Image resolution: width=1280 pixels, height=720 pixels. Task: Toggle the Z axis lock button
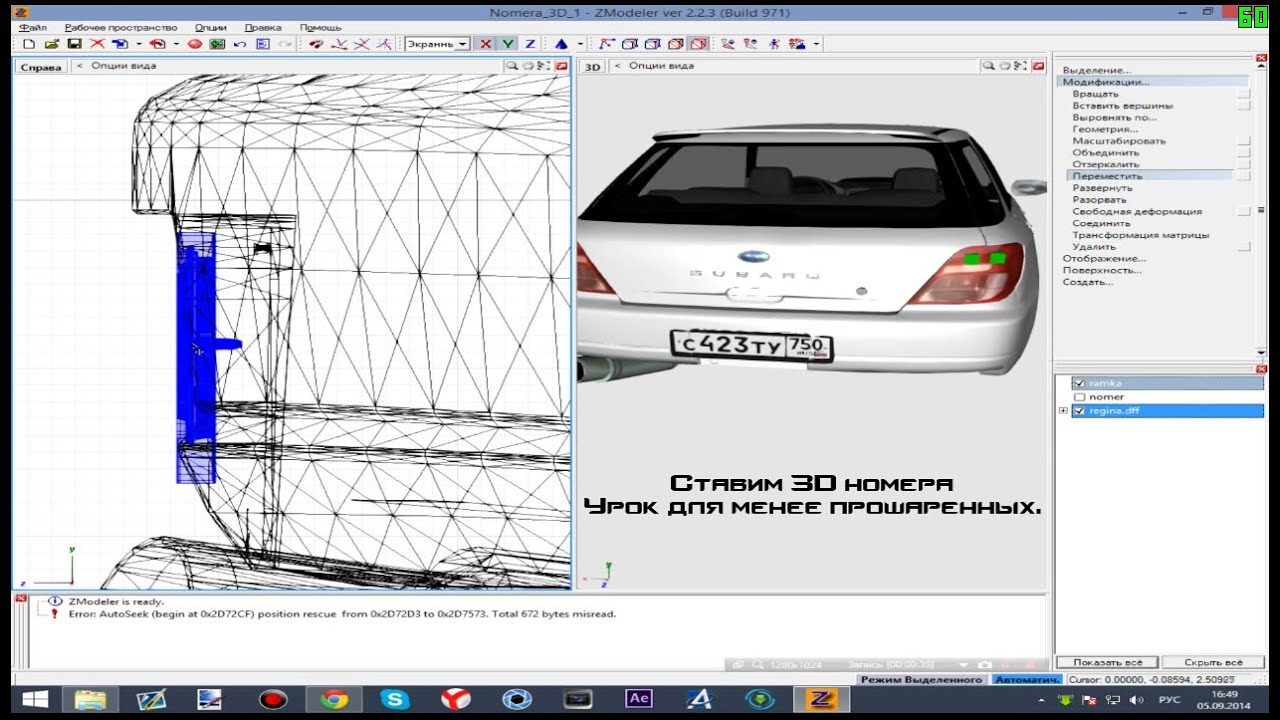click(530, 44)
